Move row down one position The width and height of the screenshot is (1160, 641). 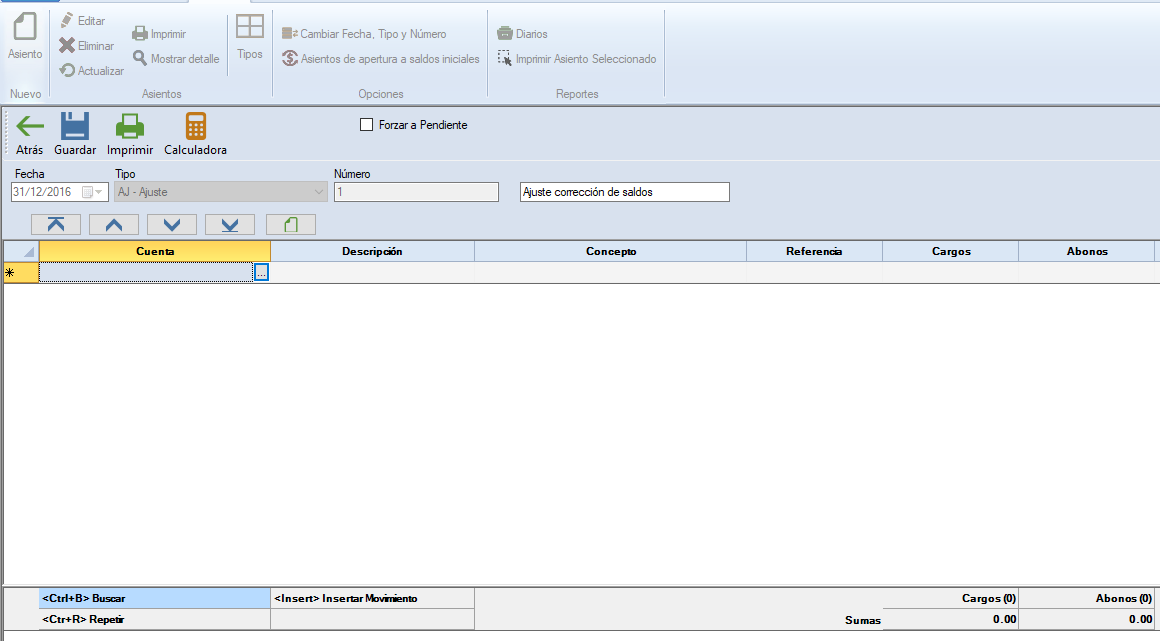click(x=172, y=225)
